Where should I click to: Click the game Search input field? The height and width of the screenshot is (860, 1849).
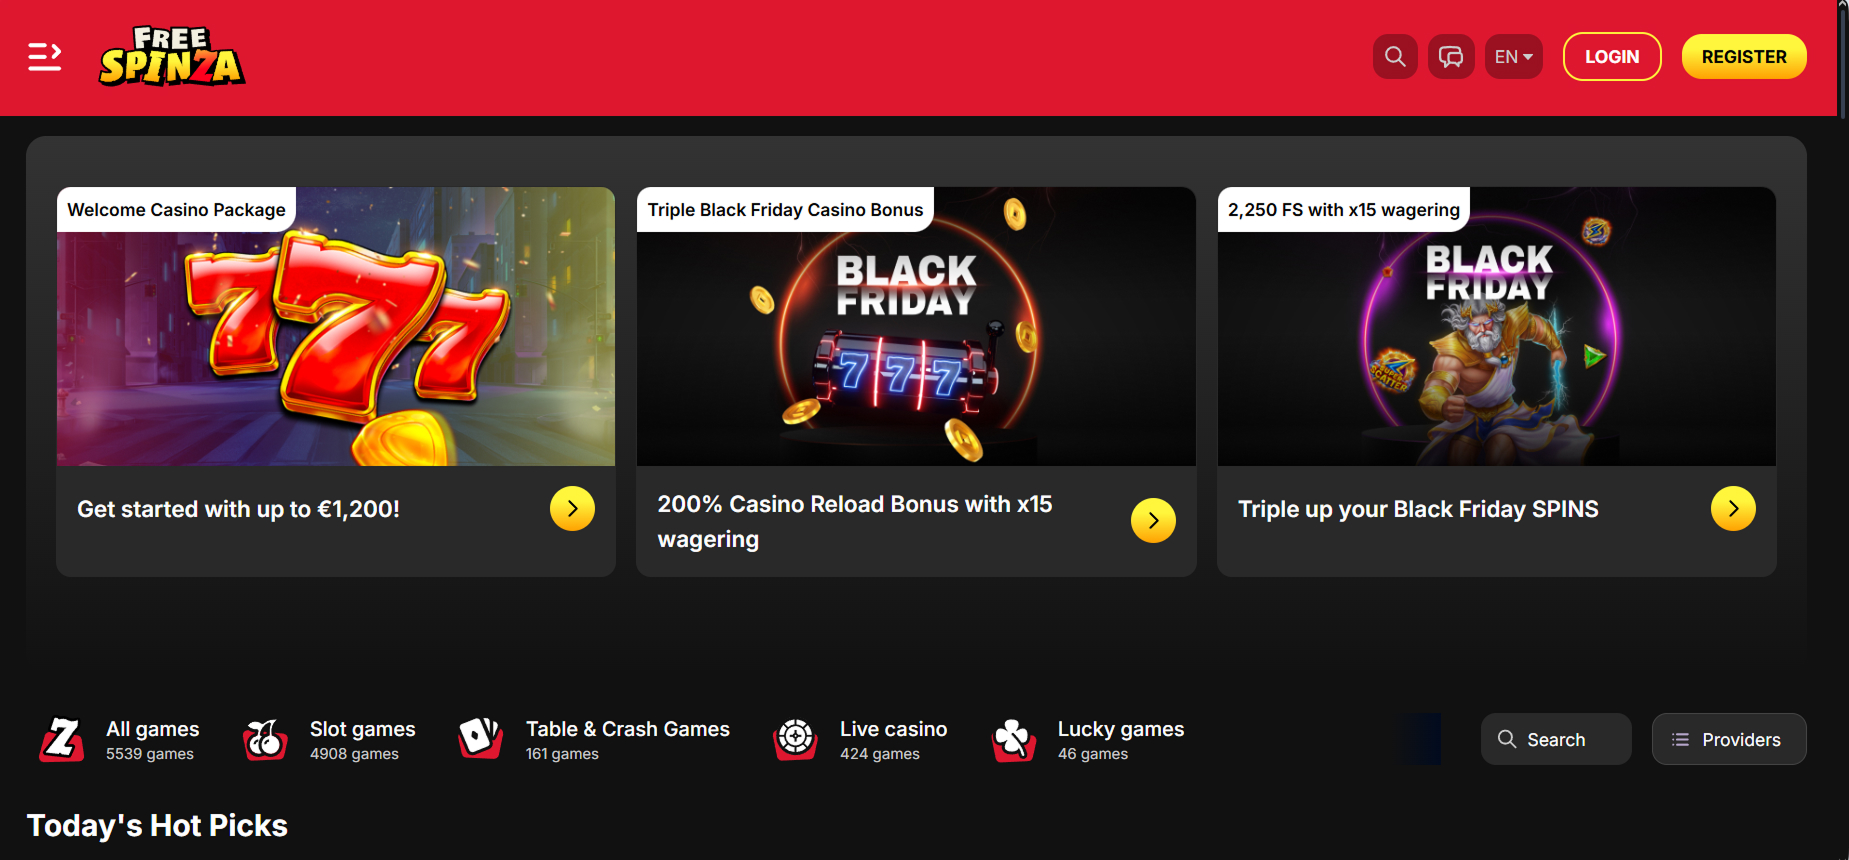pos(1556,740)
